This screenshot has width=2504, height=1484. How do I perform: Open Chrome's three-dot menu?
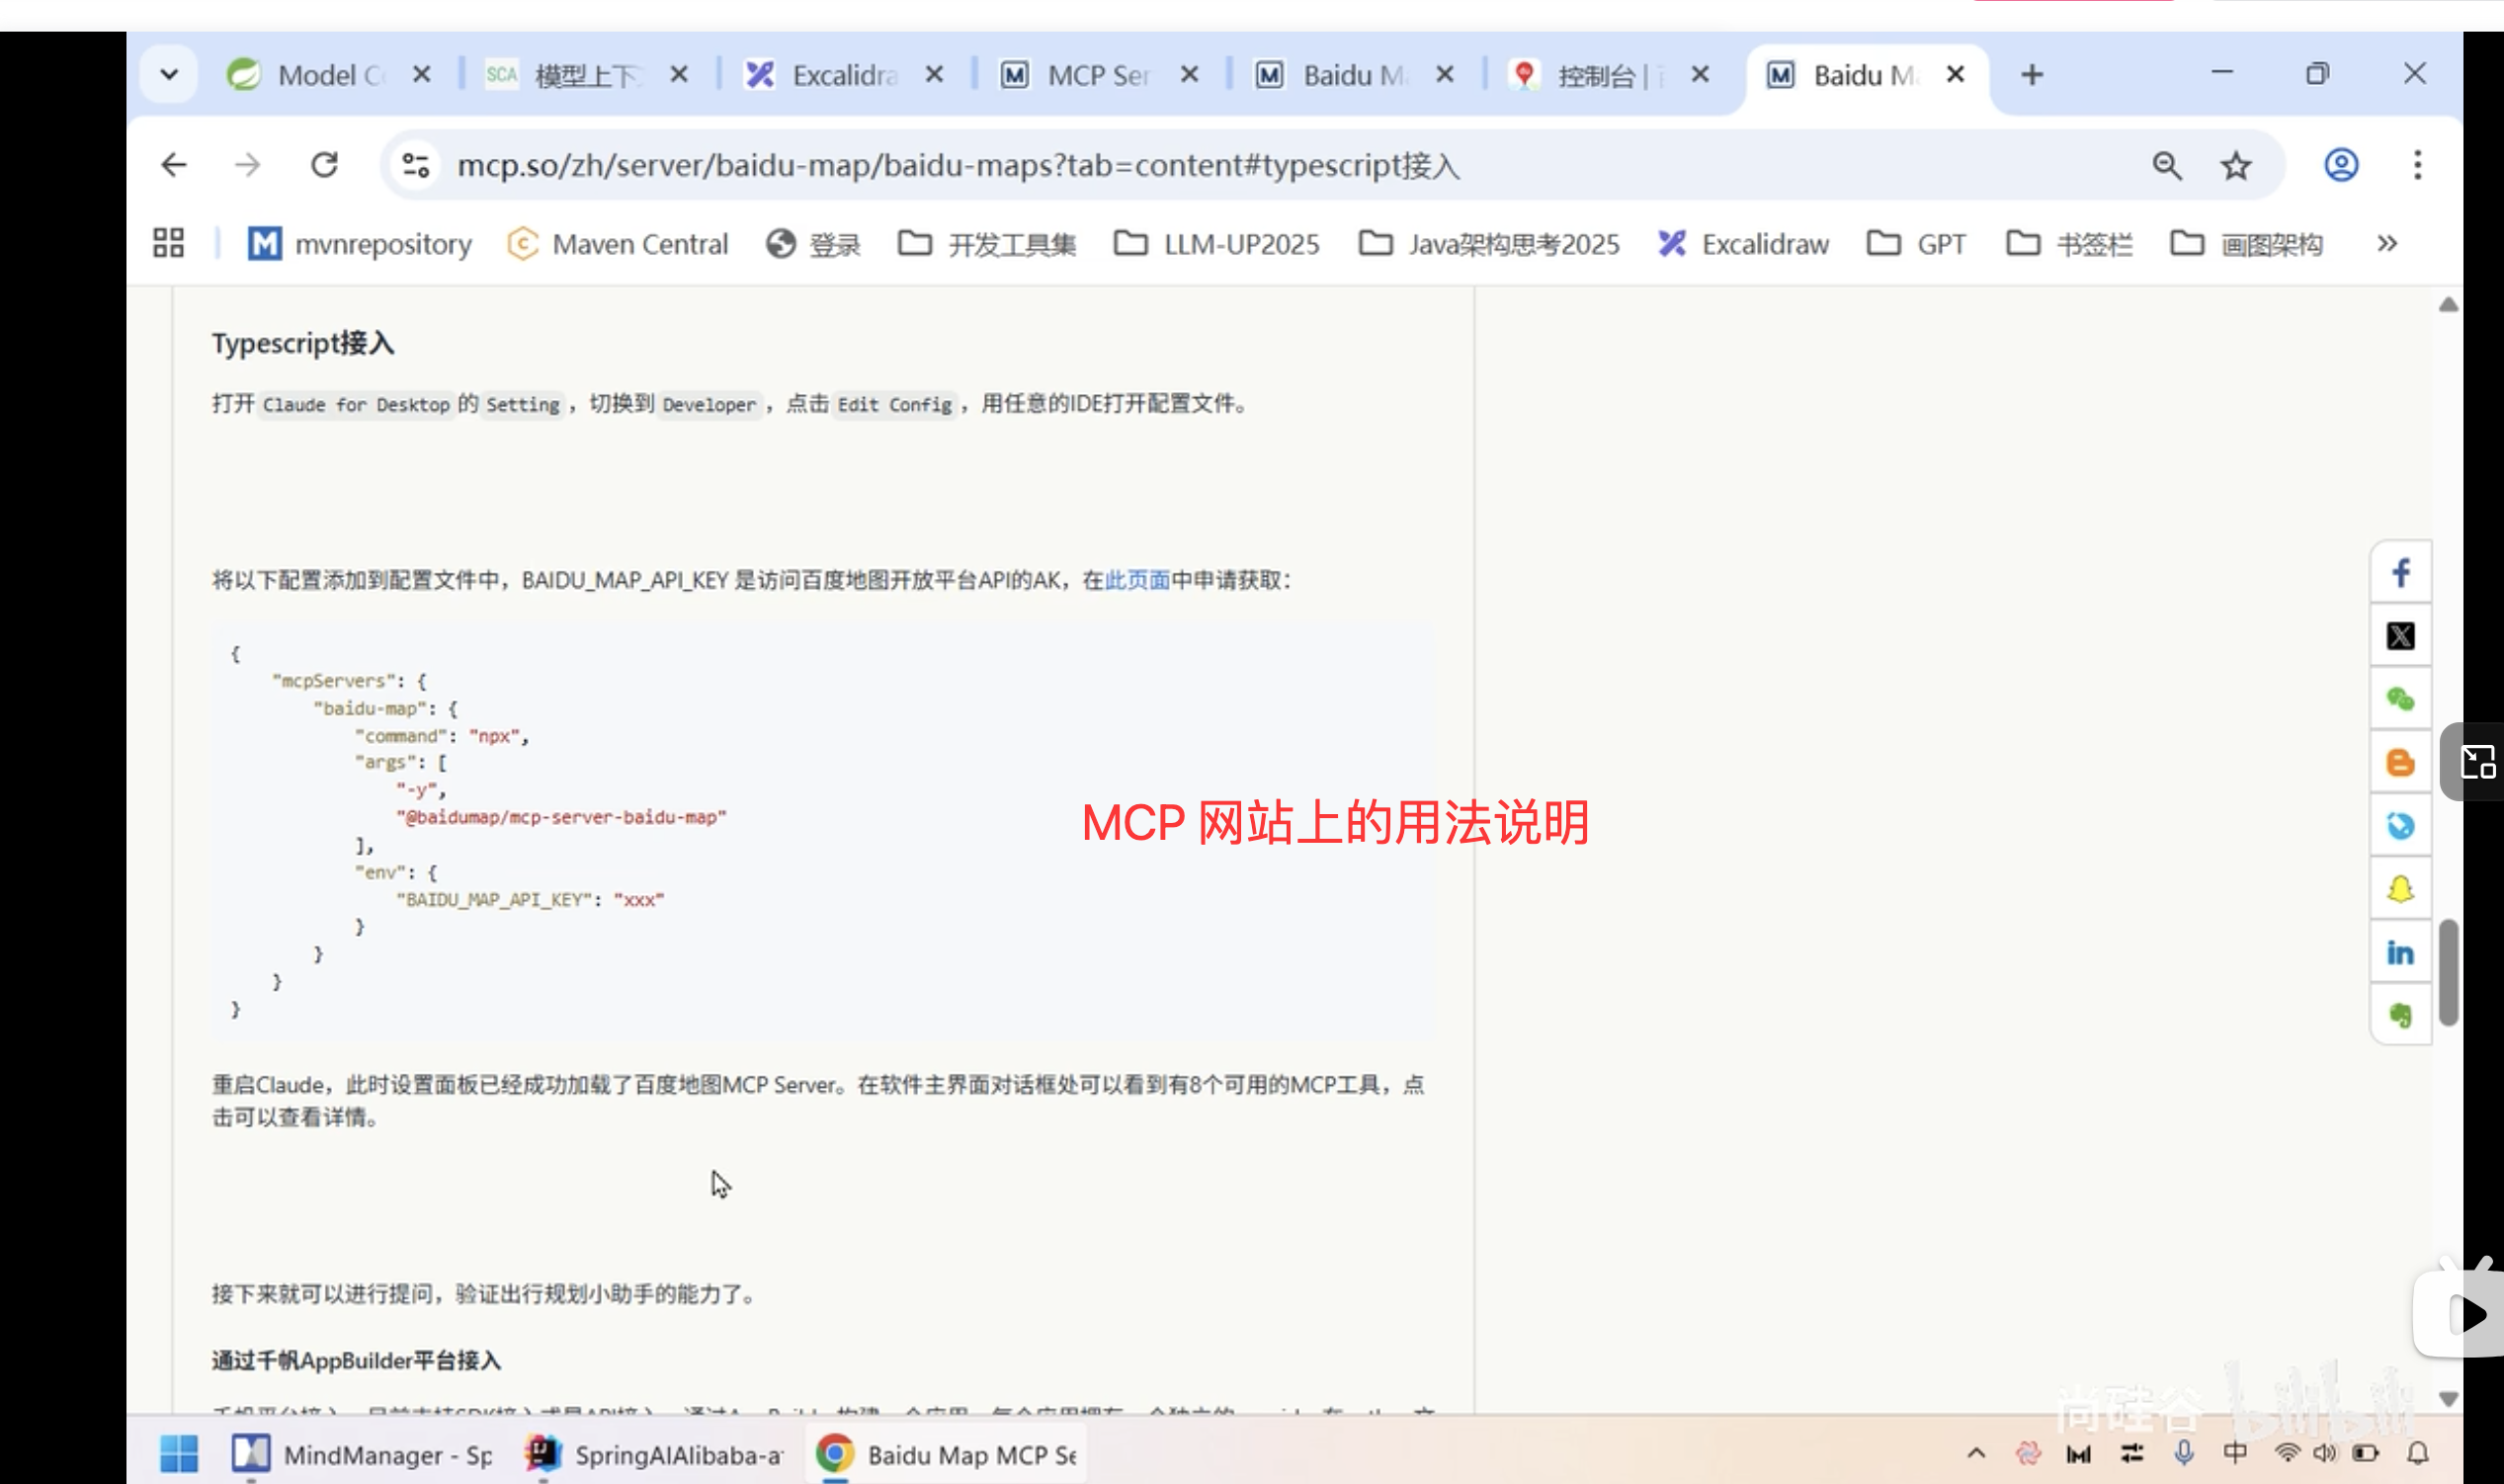point(2419,165)
